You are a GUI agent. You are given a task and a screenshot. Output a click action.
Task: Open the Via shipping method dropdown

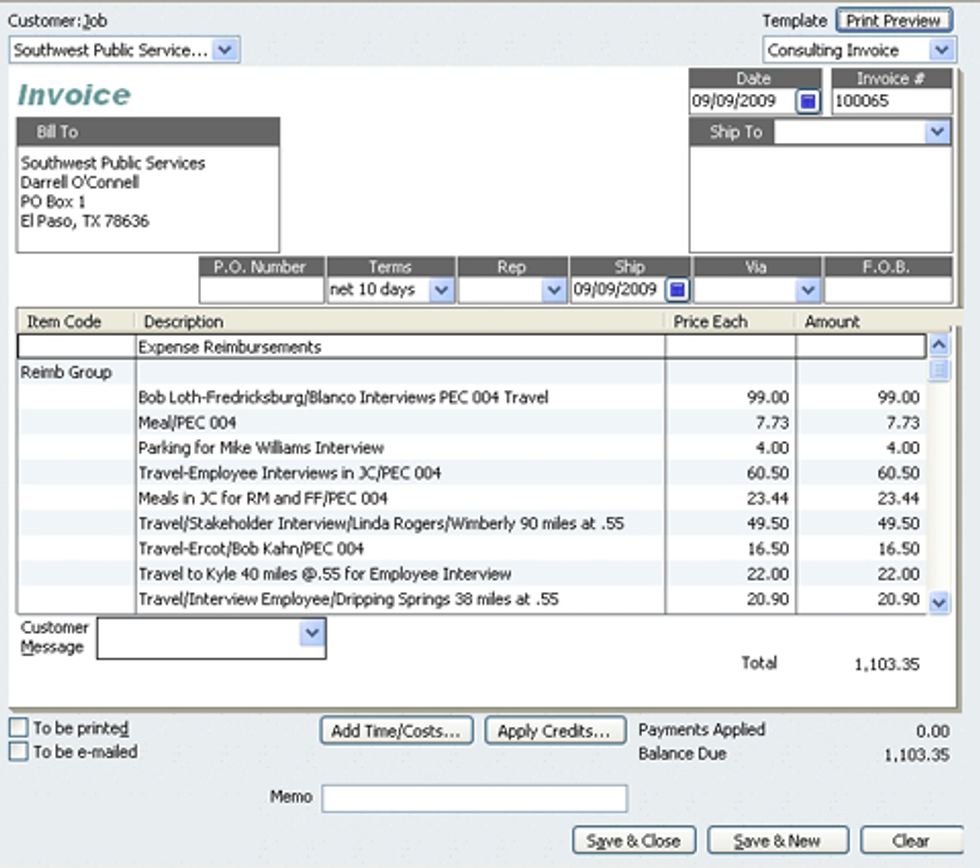click(x=808, y=290)
